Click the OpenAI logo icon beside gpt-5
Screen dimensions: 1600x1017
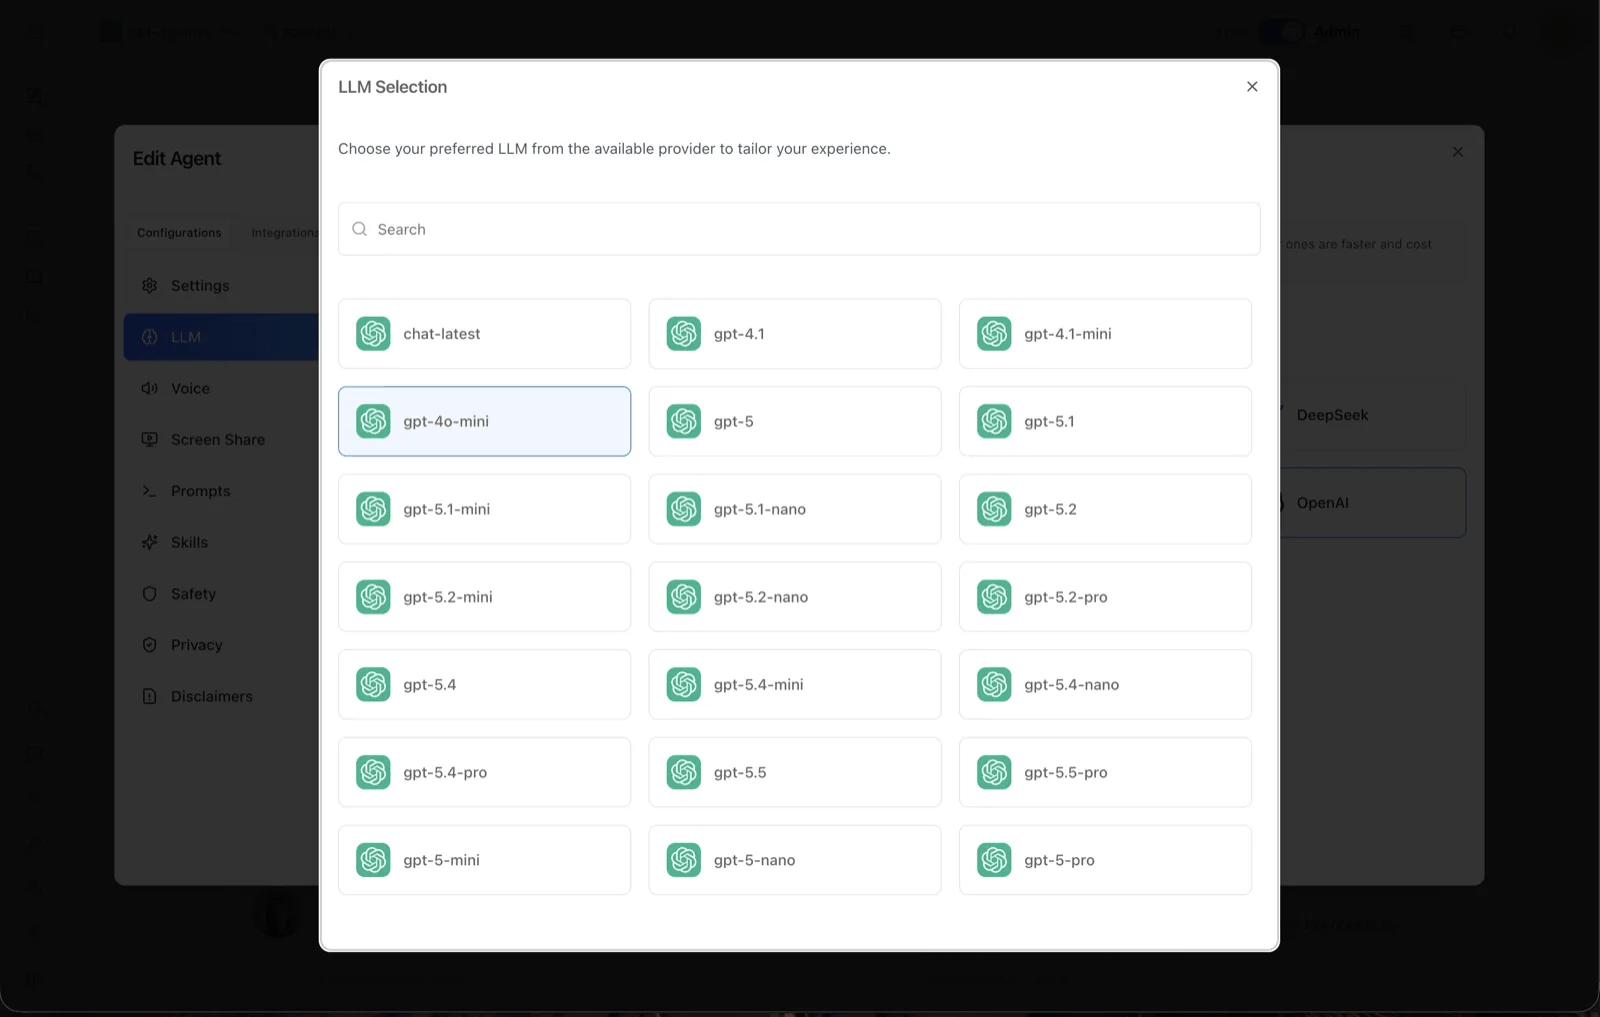click(684, 421)
